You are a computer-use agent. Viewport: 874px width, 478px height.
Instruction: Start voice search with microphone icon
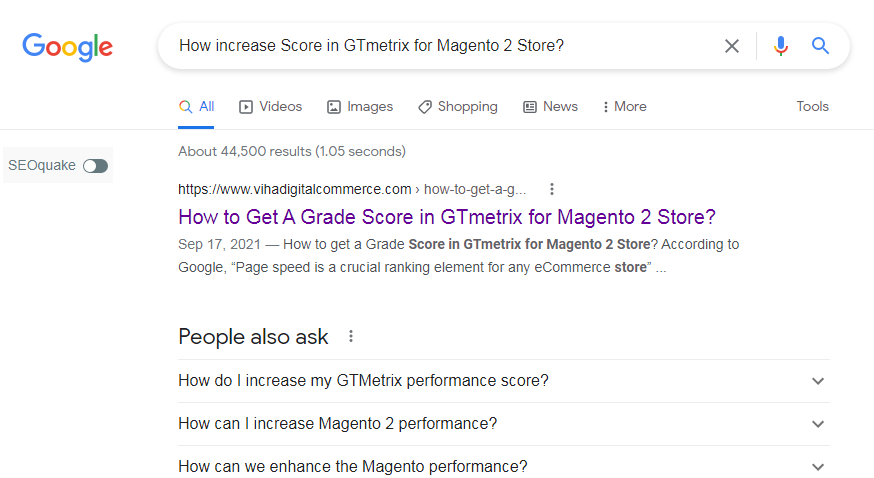(x=781, y=46)
